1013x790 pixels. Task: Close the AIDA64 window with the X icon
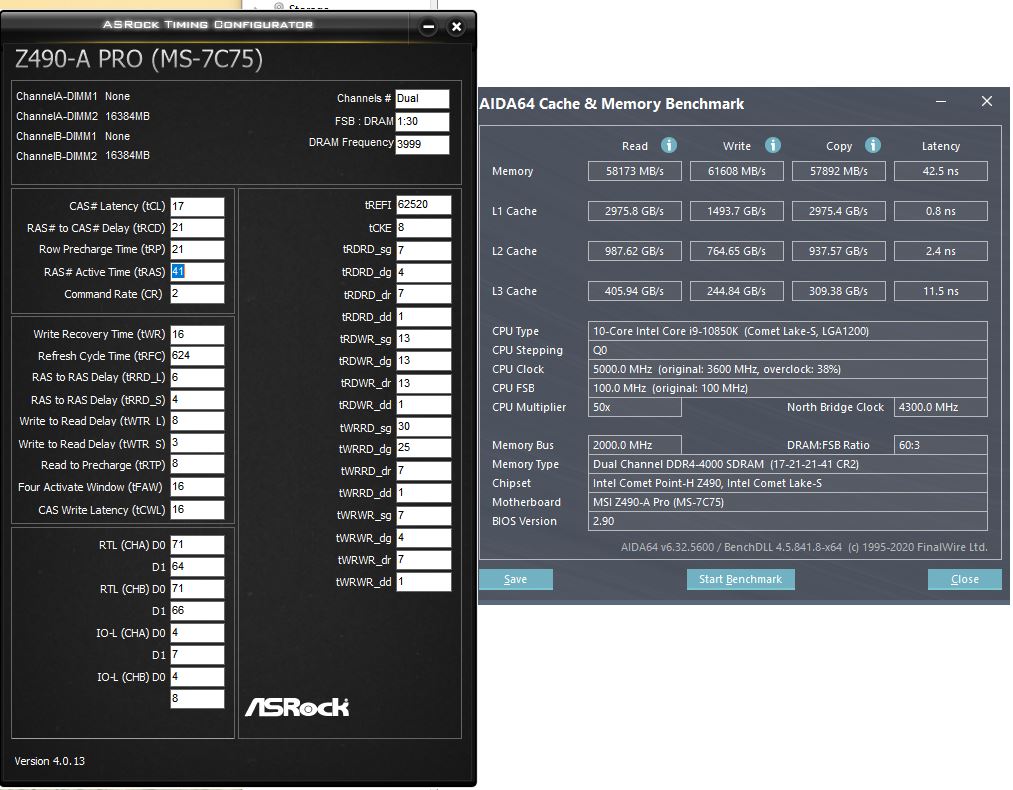tap(987, 101)
